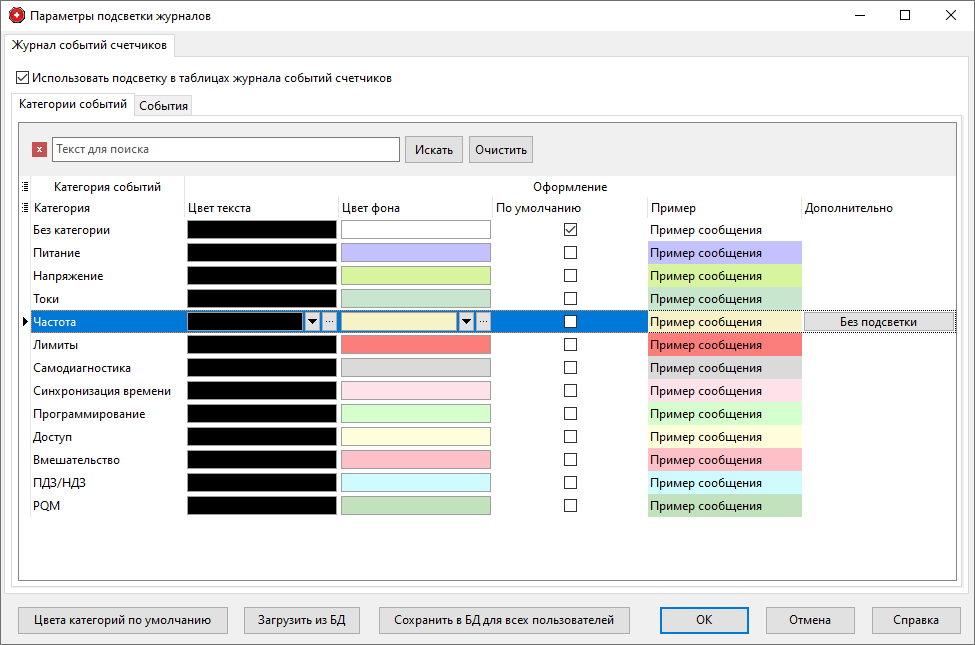
Task: Expand background color dropdown in Частота row
Action: pos(466,322)
